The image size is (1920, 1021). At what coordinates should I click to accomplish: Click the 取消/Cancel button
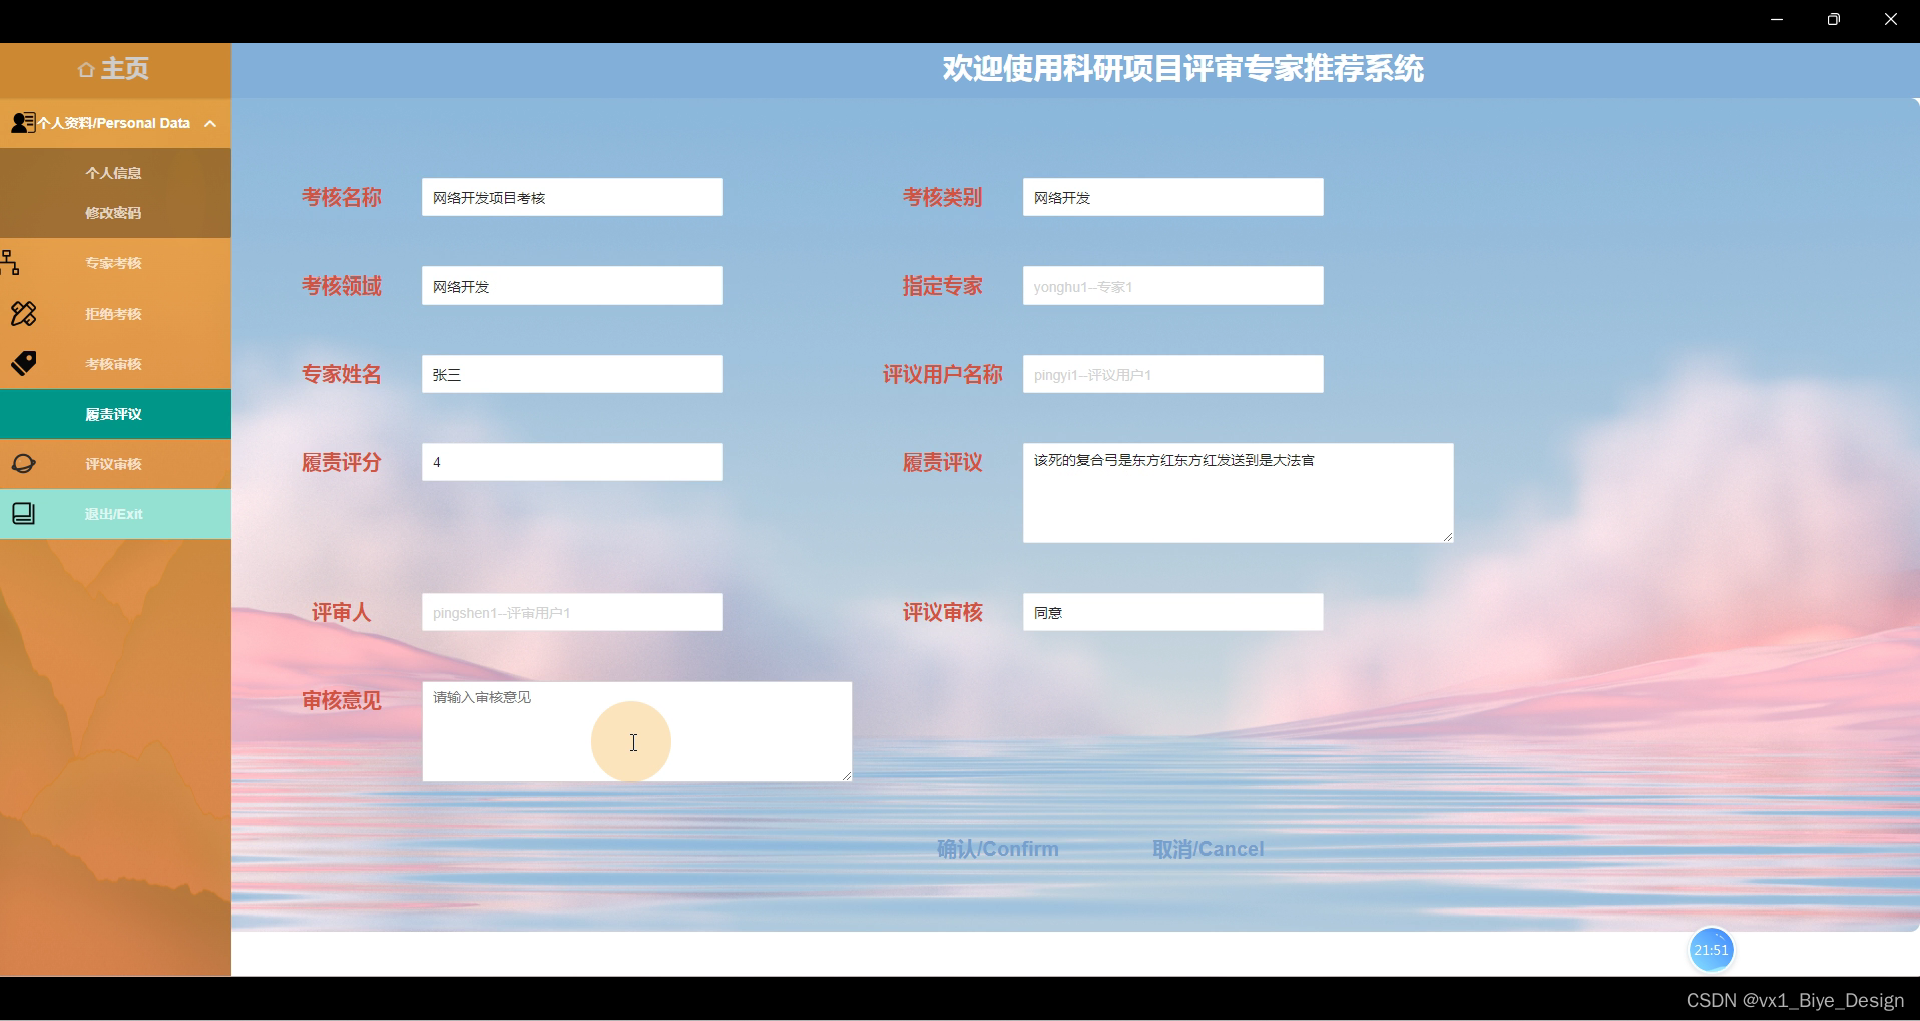click(x=1208, y=849)
